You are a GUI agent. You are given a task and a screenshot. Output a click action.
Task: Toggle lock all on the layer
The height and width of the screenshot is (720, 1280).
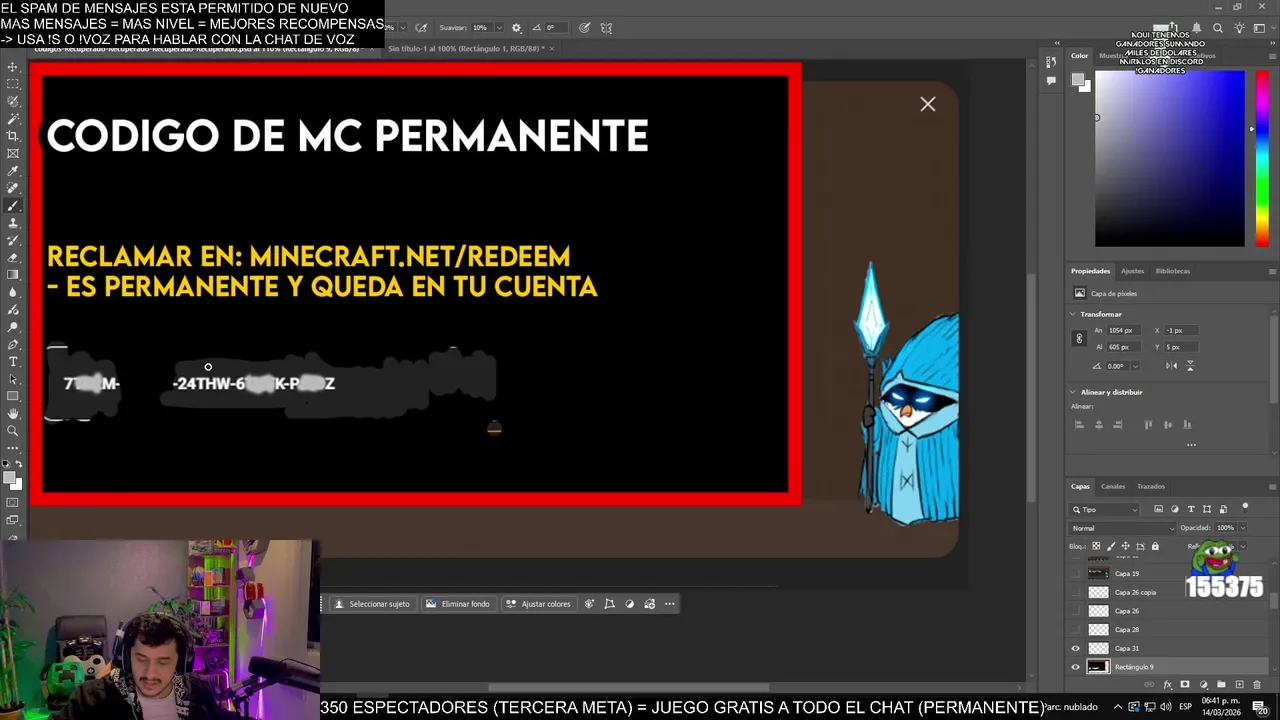pos(1155,546)
